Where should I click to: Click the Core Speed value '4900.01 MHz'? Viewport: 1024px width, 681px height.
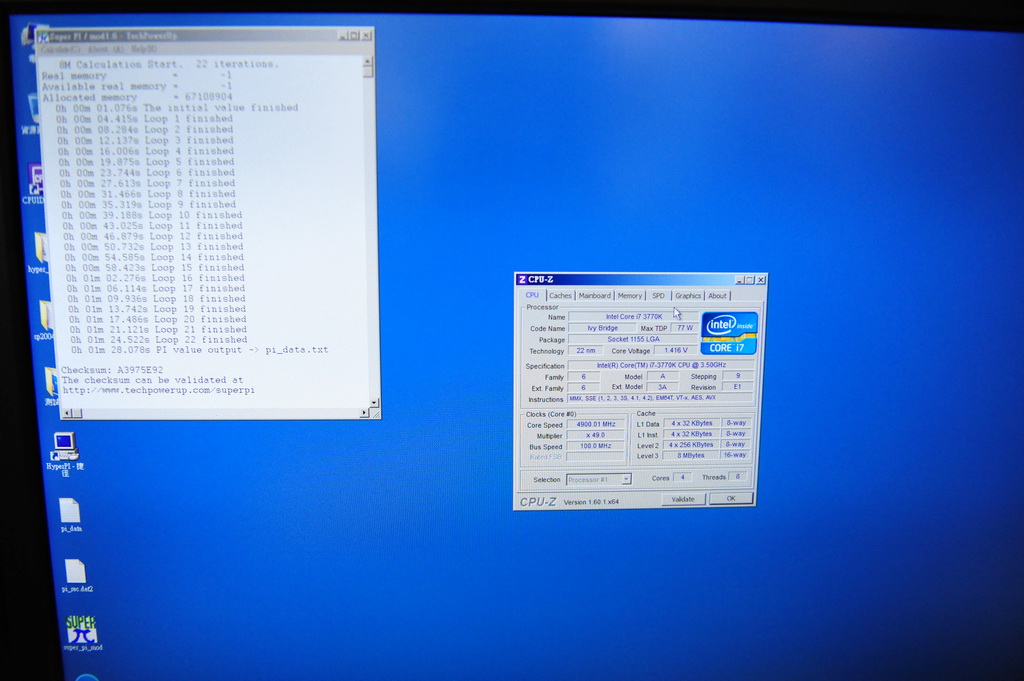coord(596,424)
